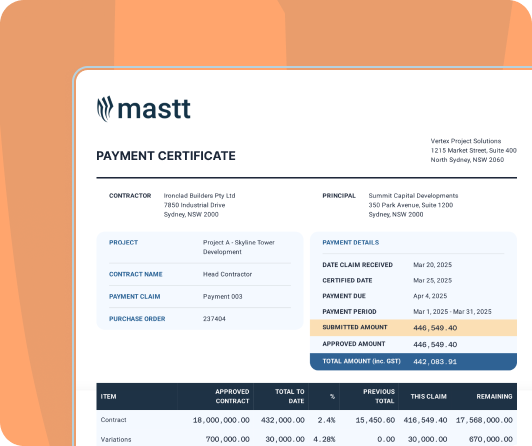Viewport: 532px width, 446px height.
Task: Select Contract this claim 416,549.40
Action: [425, 420]
